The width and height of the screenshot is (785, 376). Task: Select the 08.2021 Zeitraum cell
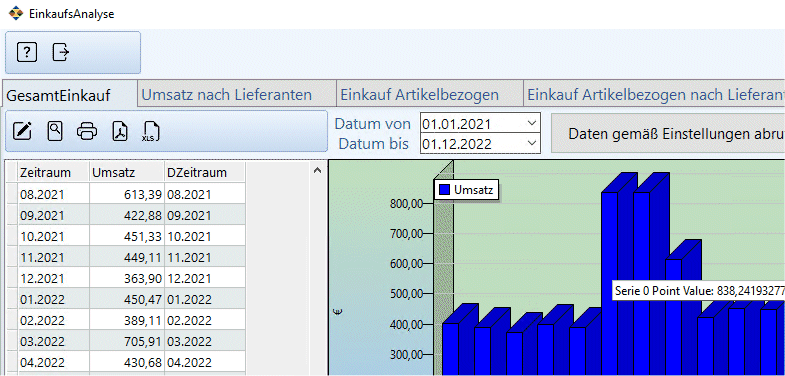(x=53, y=195)
